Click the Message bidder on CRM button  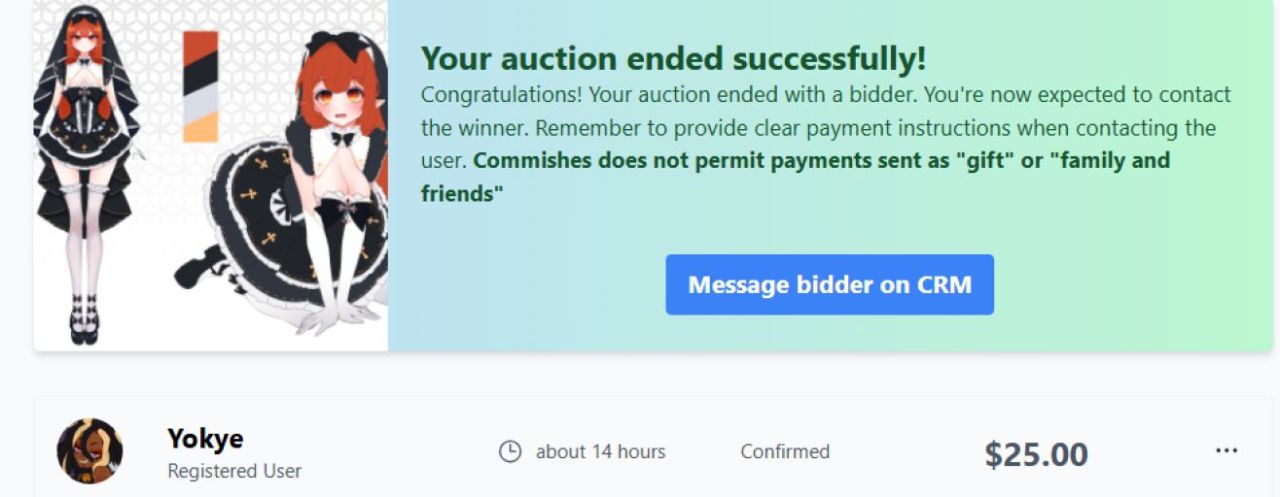pos(829,285)
